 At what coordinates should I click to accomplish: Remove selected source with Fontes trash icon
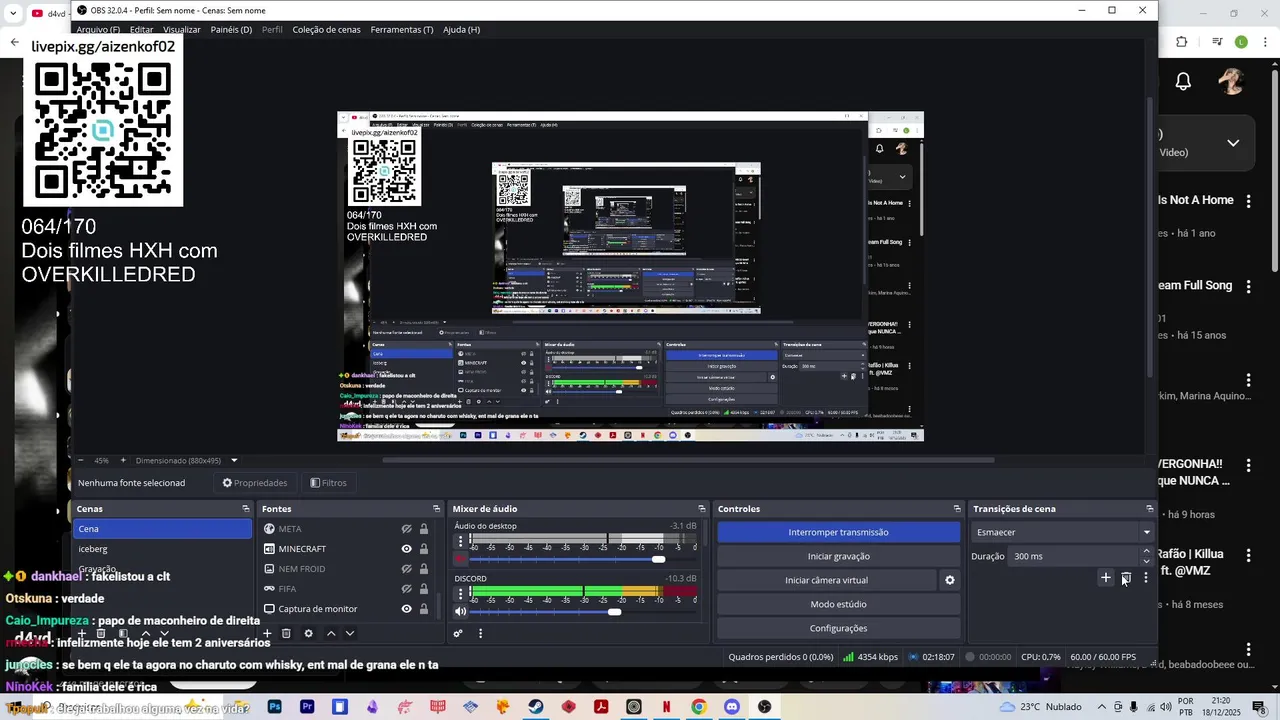click(x=286, y=633)
